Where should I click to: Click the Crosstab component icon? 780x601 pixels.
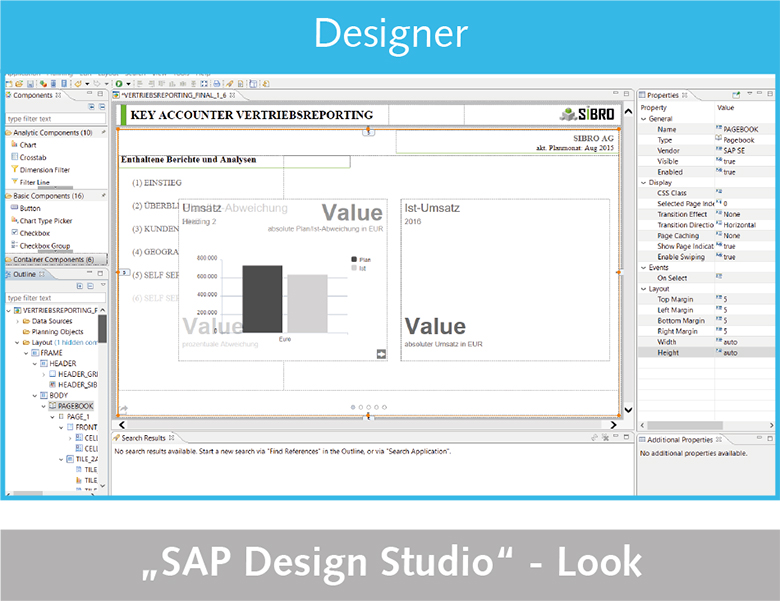click(14, 157)
